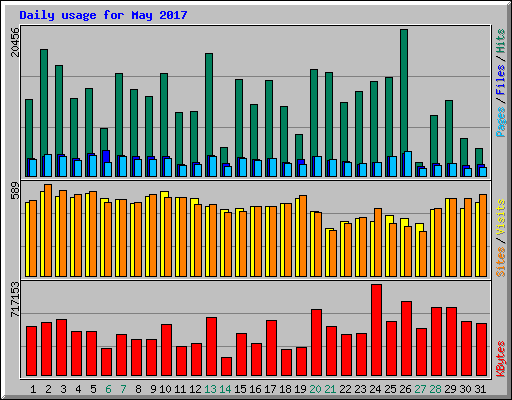
Task: Click the green day 27 axis label
Action: click(x=420, y=389)
